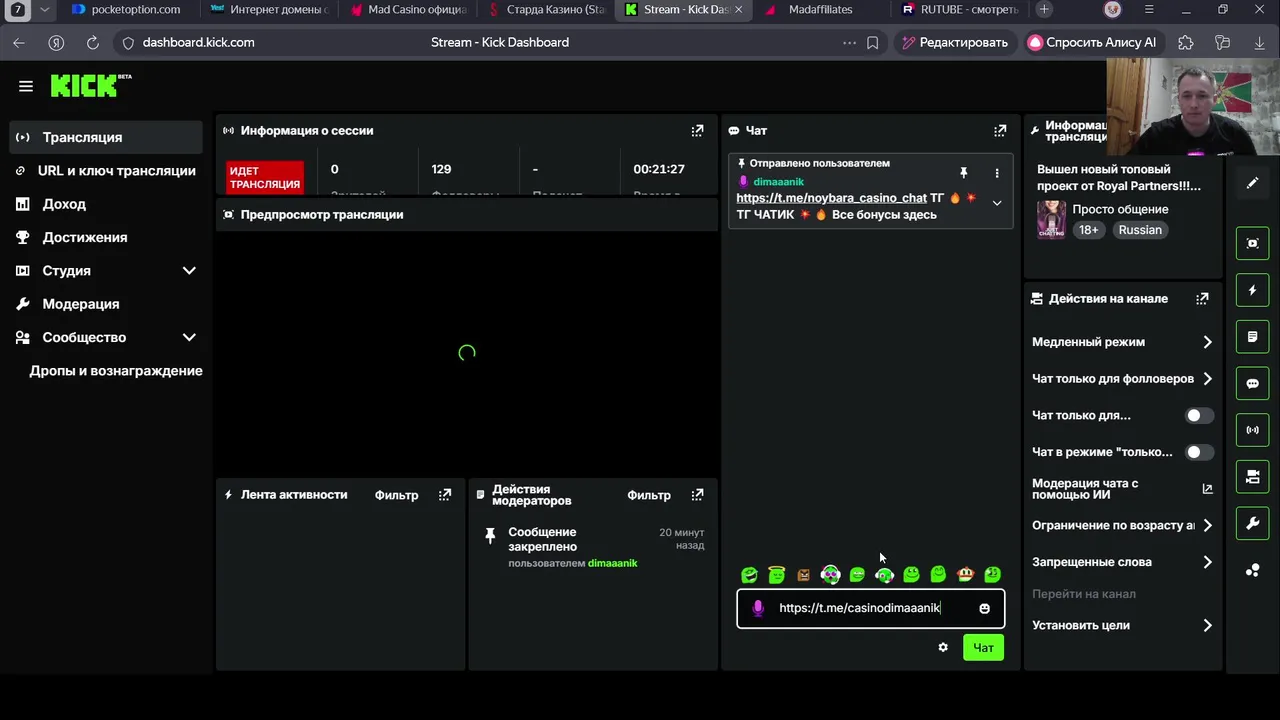This screenshot has height=720, width=1280.
Task: Toggle the activity feed lightning icon
Action: [x=1252, y=290]
